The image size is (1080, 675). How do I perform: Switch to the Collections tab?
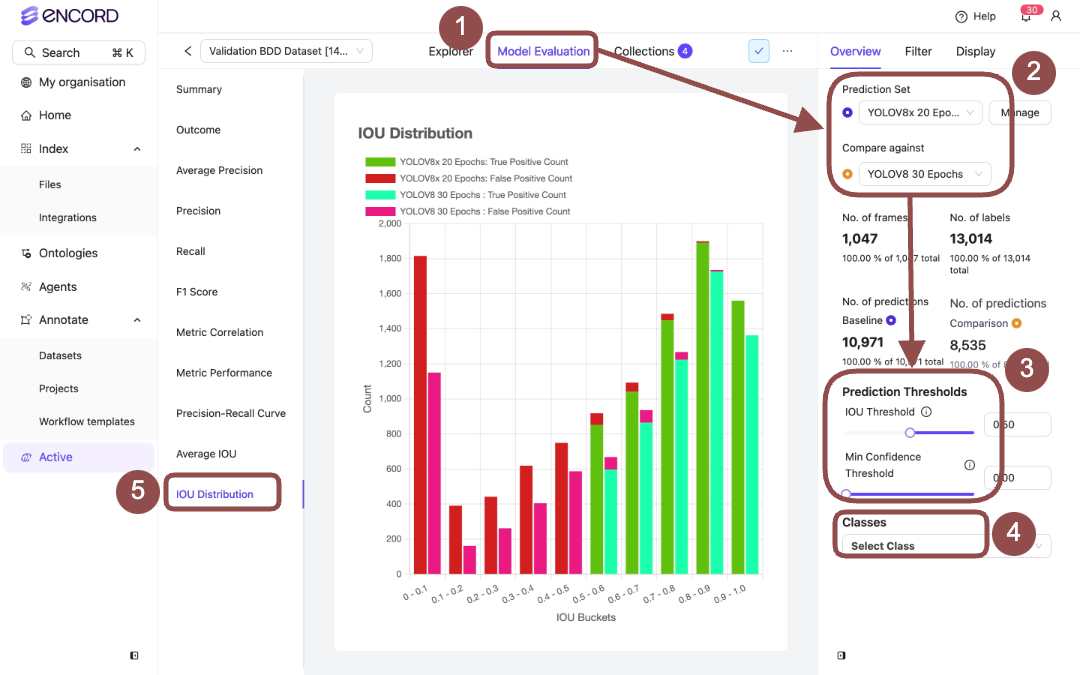click(644, 52)
